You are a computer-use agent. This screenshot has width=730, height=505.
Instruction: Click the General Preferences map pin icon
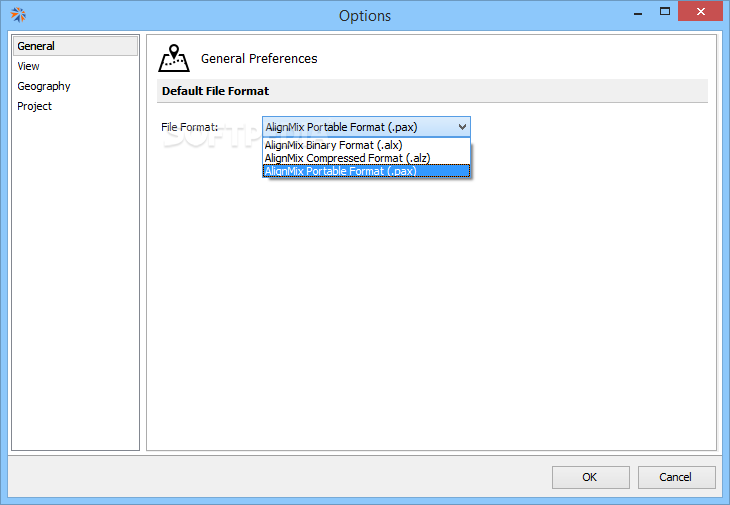coord(174,58)
